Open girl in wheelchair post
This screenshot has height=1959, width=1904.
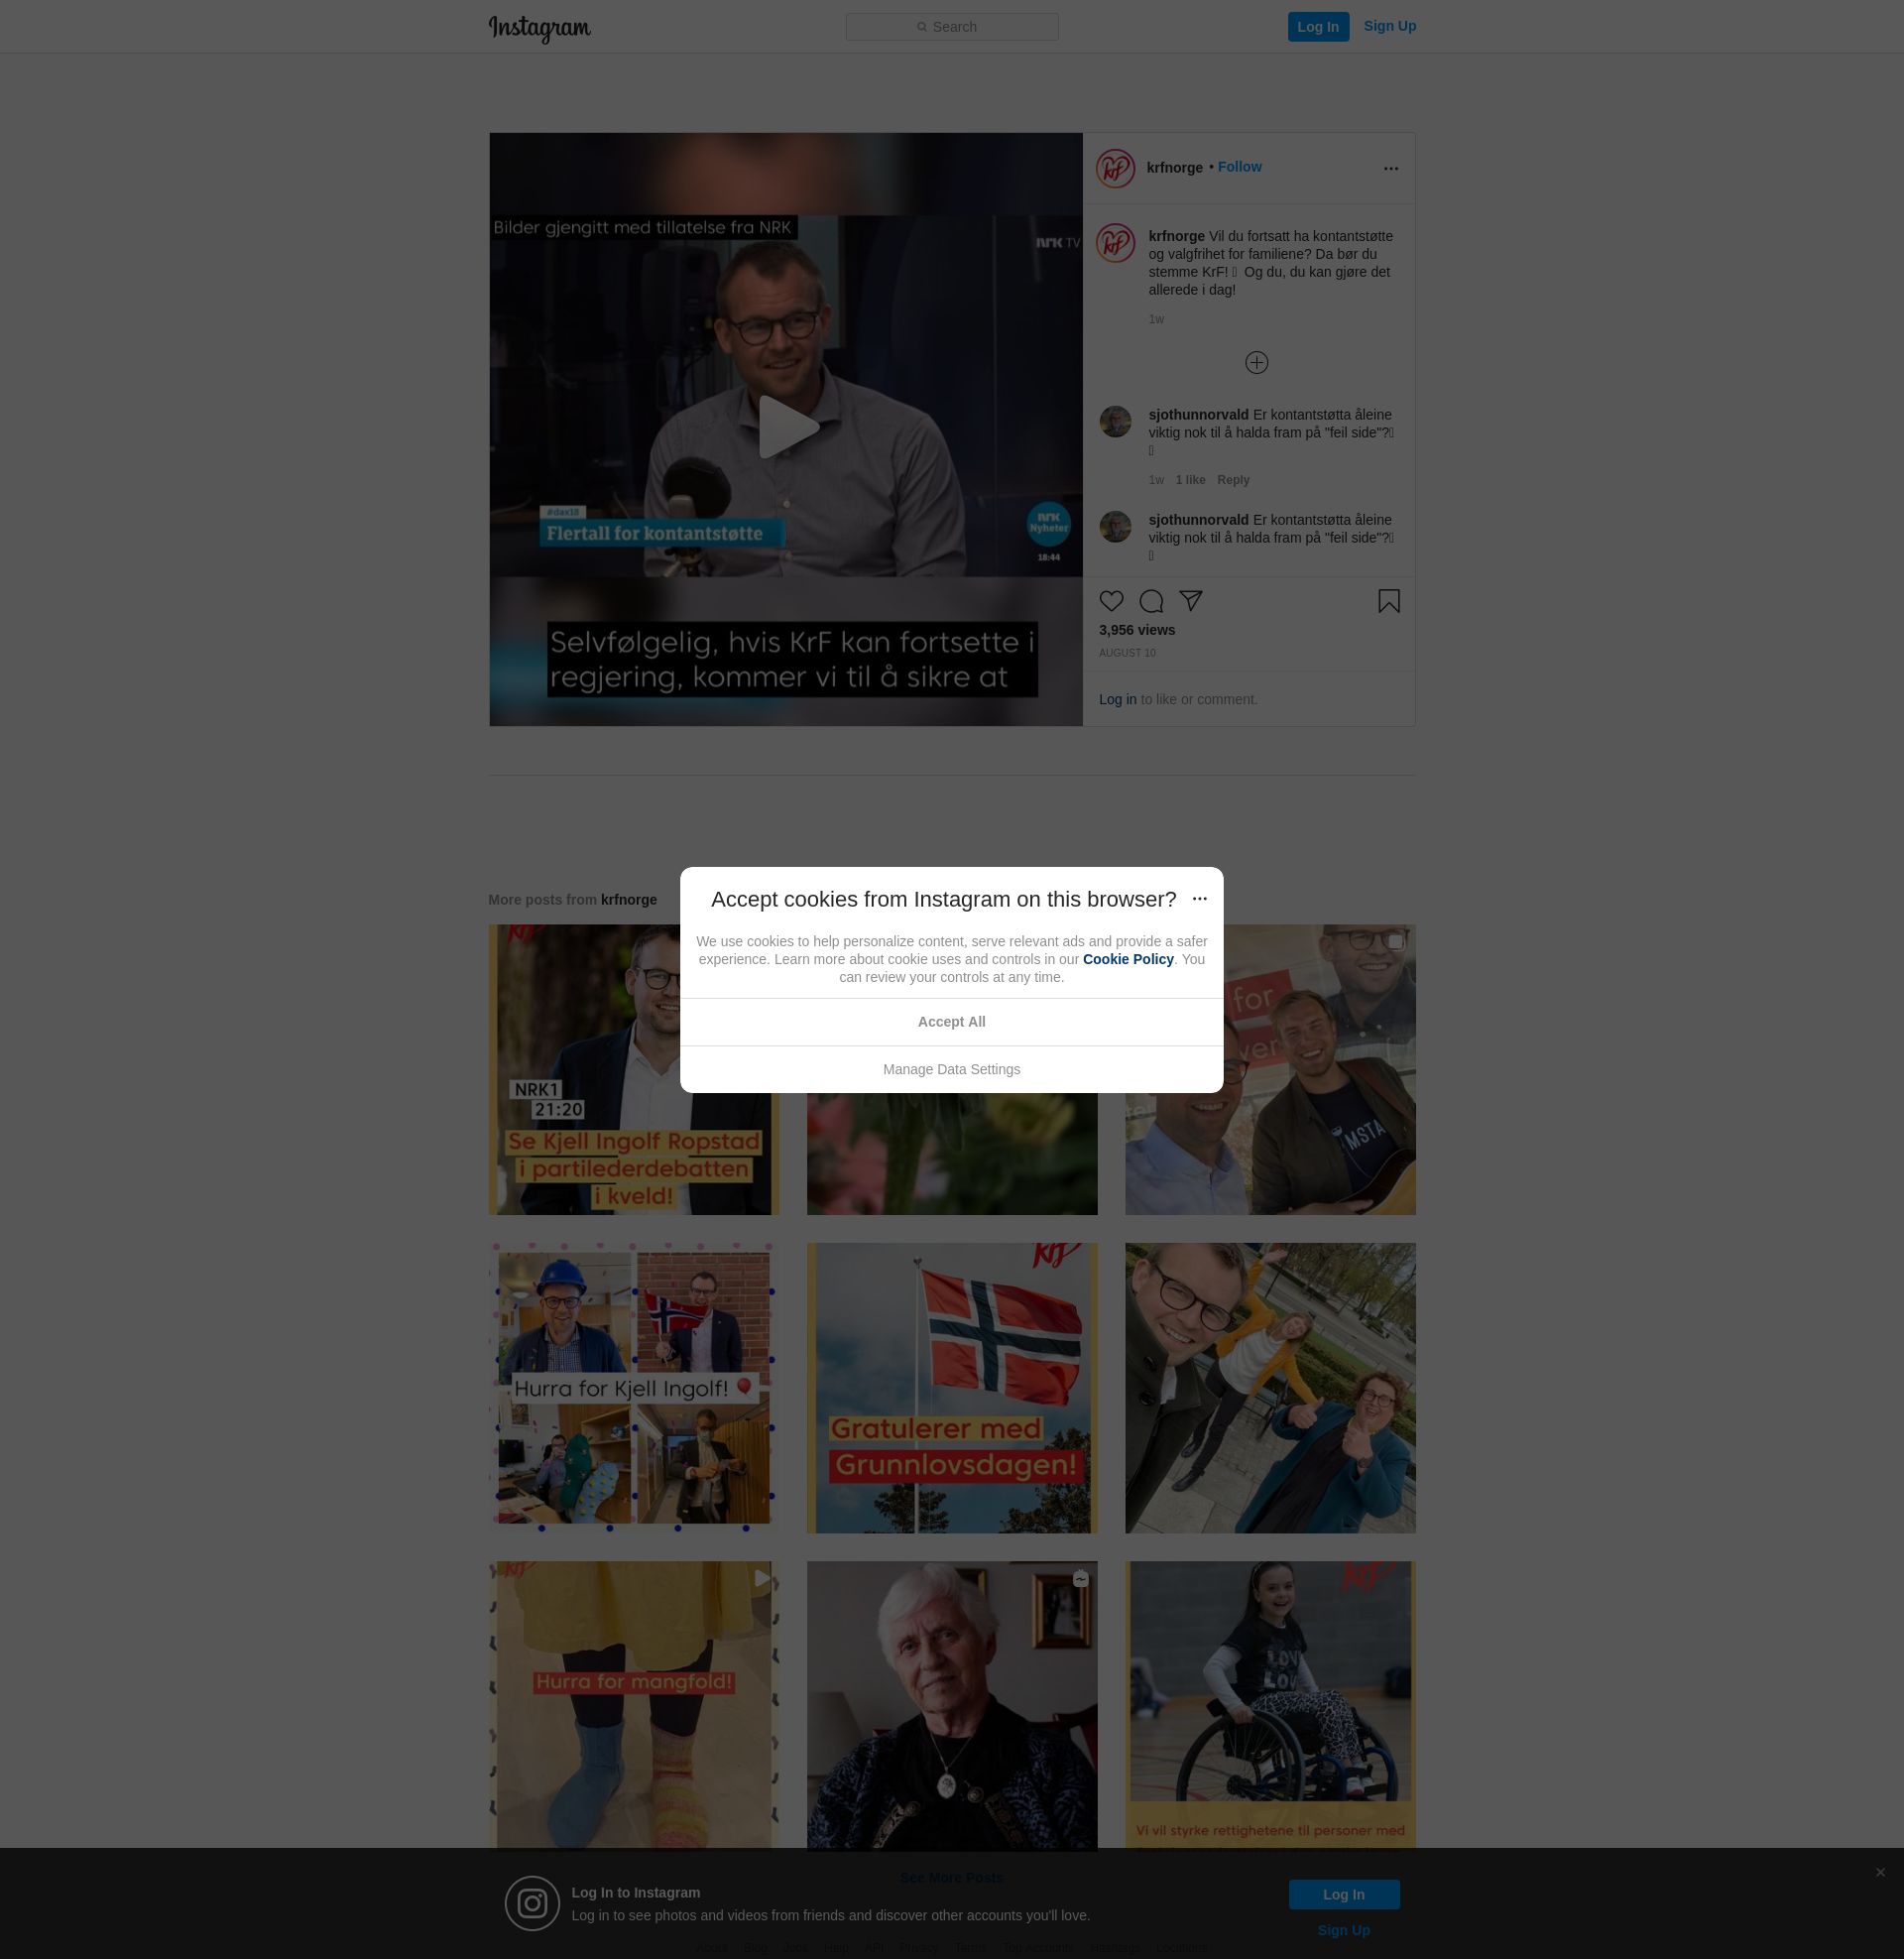(x=1270, y=1705)
